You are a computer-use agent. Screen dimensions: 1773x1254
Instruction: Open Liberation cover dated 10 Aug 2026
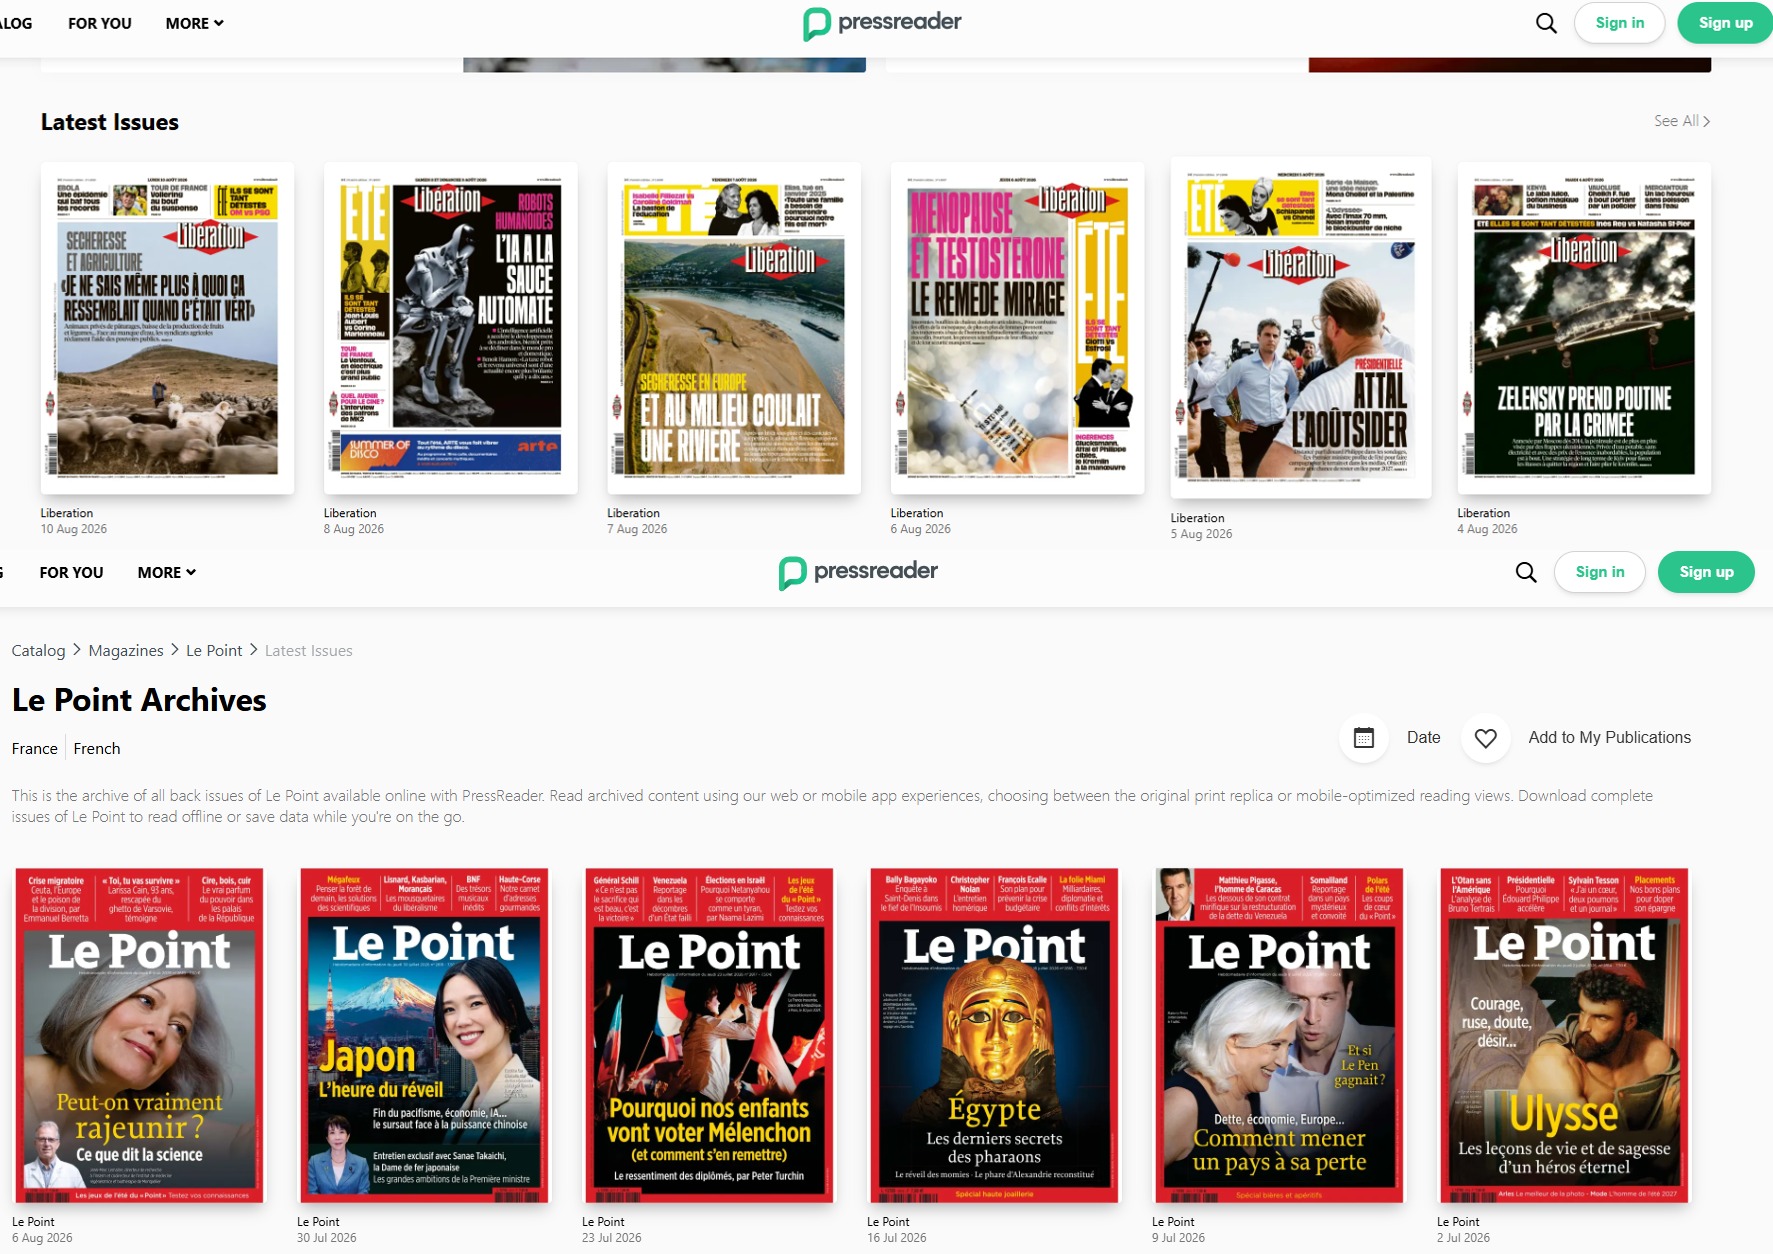coord(167,328)
